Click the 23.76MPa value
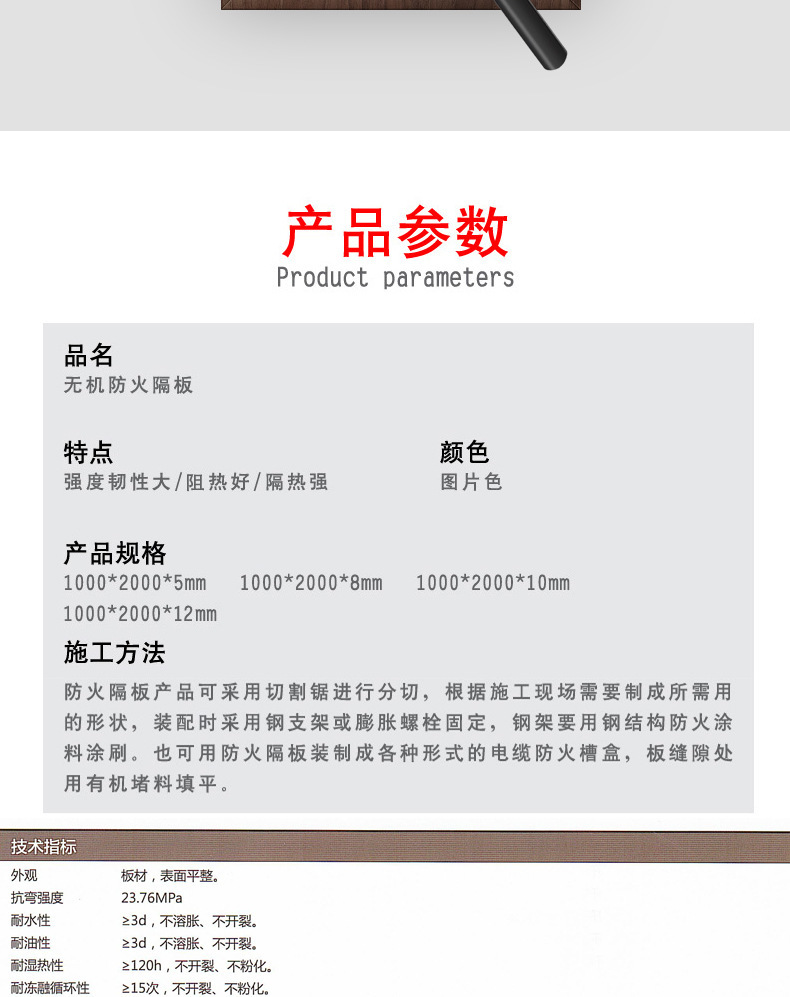This screenshot has width=790, height=997. click(152, 898)
